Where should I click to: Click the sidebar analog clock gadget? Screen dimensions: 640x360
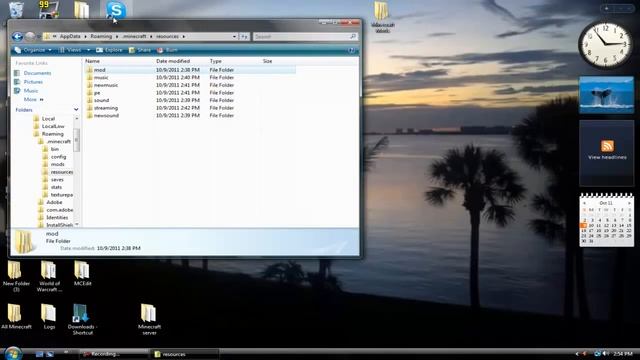tap(606, 44)
